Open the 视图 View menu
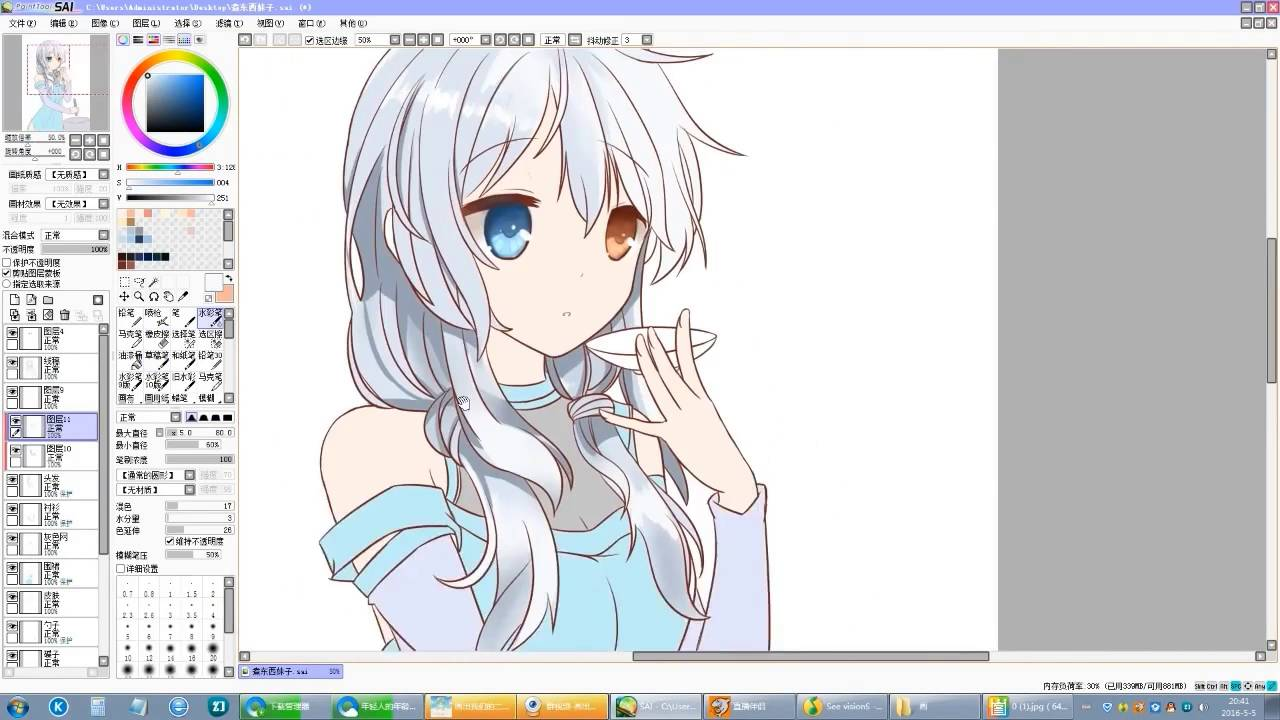 coord(270,23)
